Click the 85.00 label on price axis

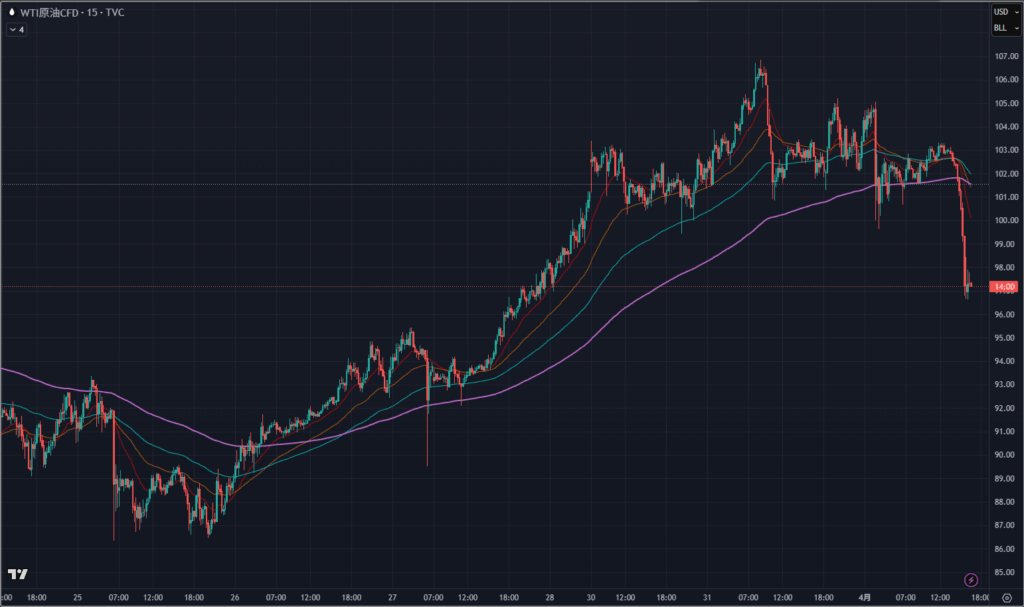[1004, 572]
